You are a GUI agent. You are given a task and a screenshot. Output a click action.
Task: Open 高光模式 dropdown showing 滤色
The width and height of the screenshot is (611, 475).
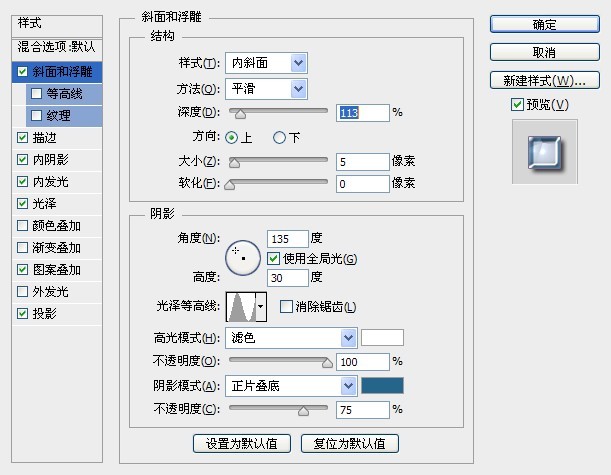coord(291,338)
